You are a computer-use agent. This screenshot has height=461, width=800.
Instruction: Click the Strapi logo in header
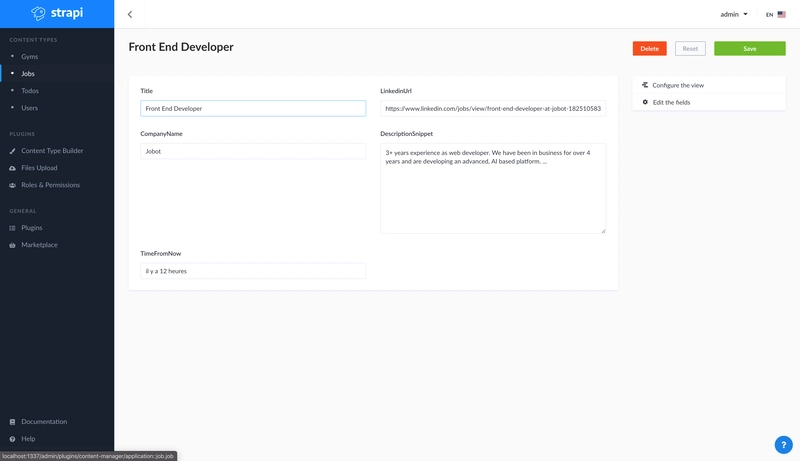pos(57,13)
